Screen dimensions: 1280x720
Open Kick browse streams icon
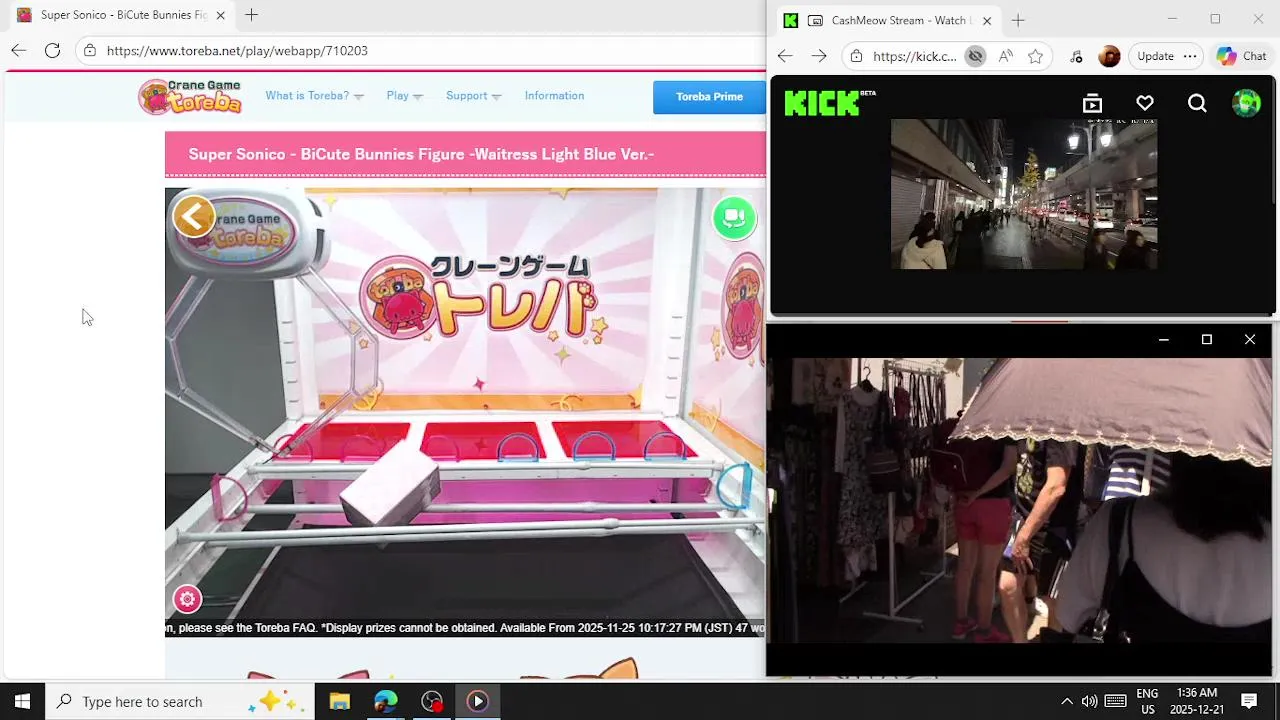(x=1092, y=103)
